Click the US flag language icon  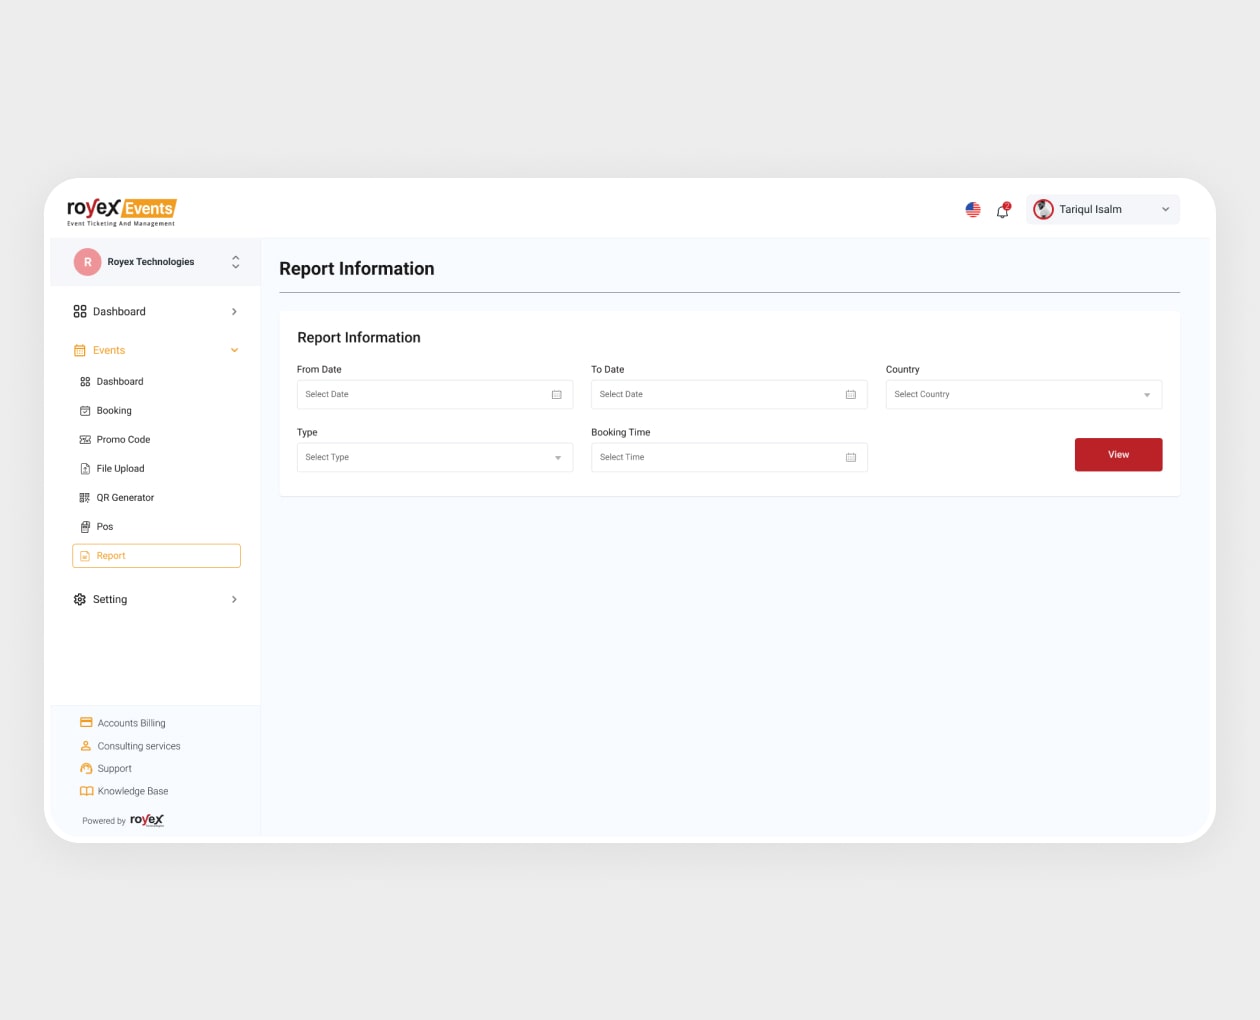972,209
